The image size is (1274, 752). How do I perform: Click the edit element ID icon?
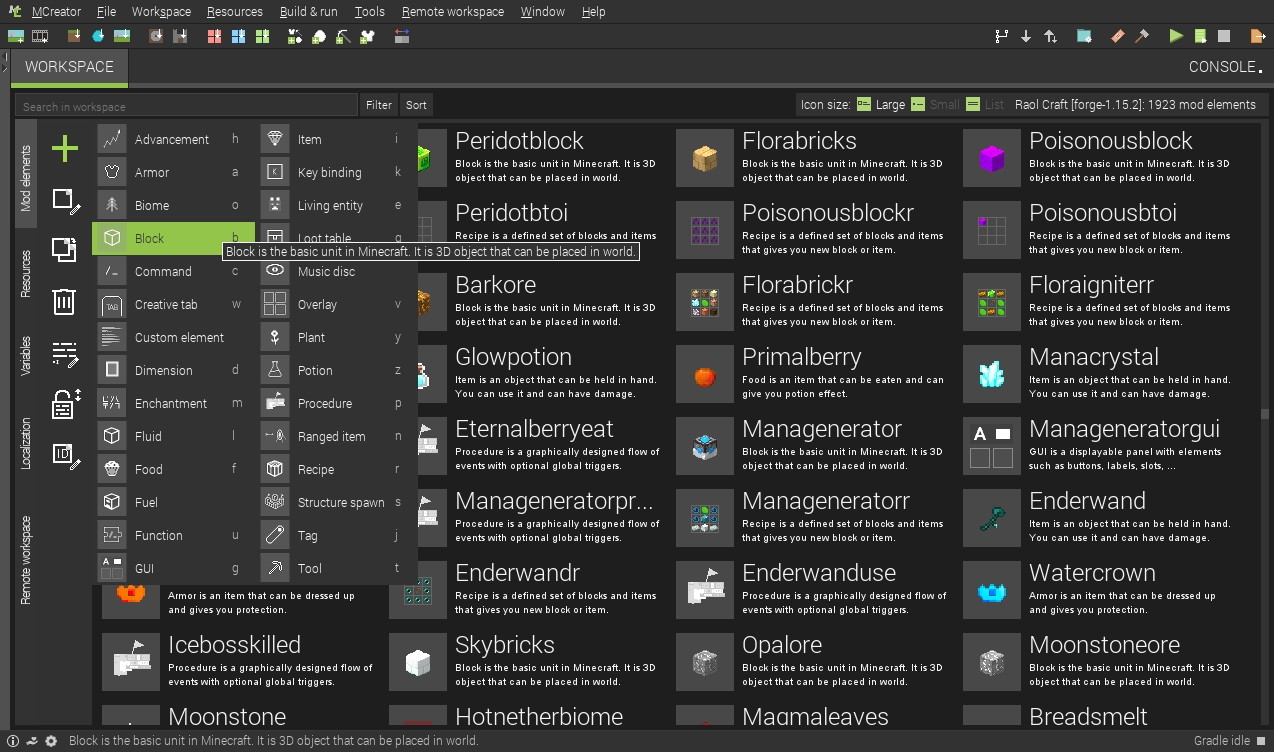click(66, 456)
